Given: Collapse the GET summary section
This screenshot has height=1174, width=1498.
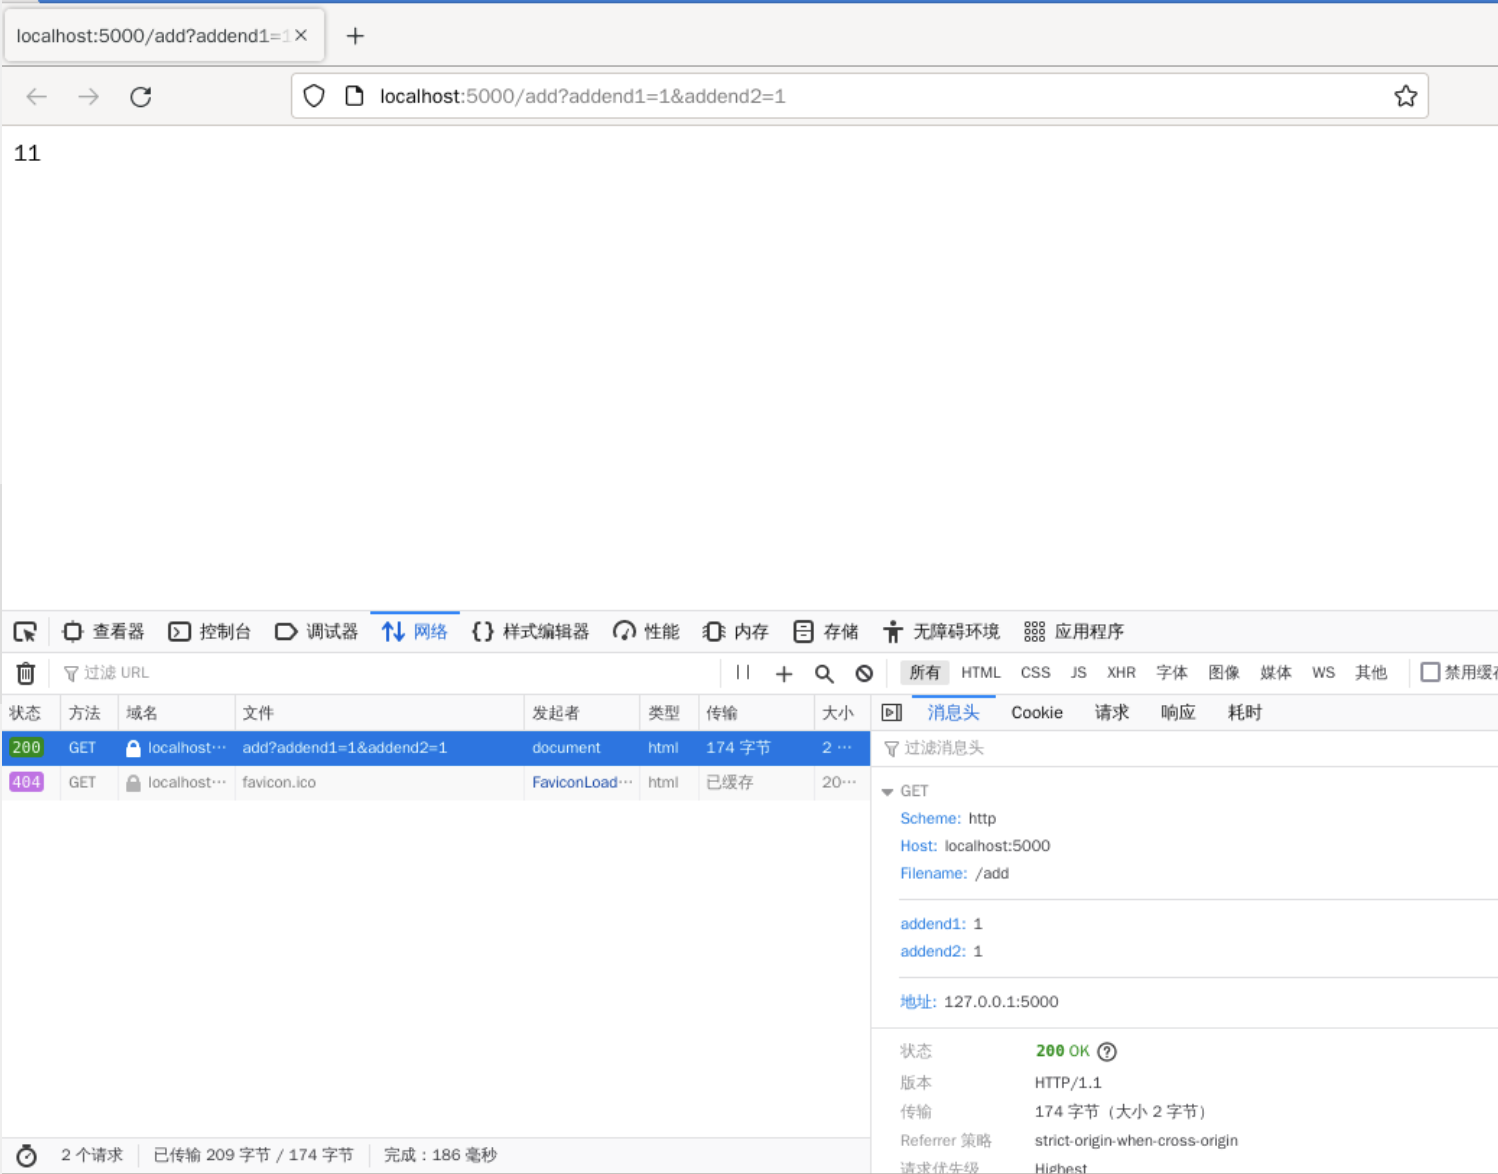Looking at the screenshot, I should coord(888,791).
